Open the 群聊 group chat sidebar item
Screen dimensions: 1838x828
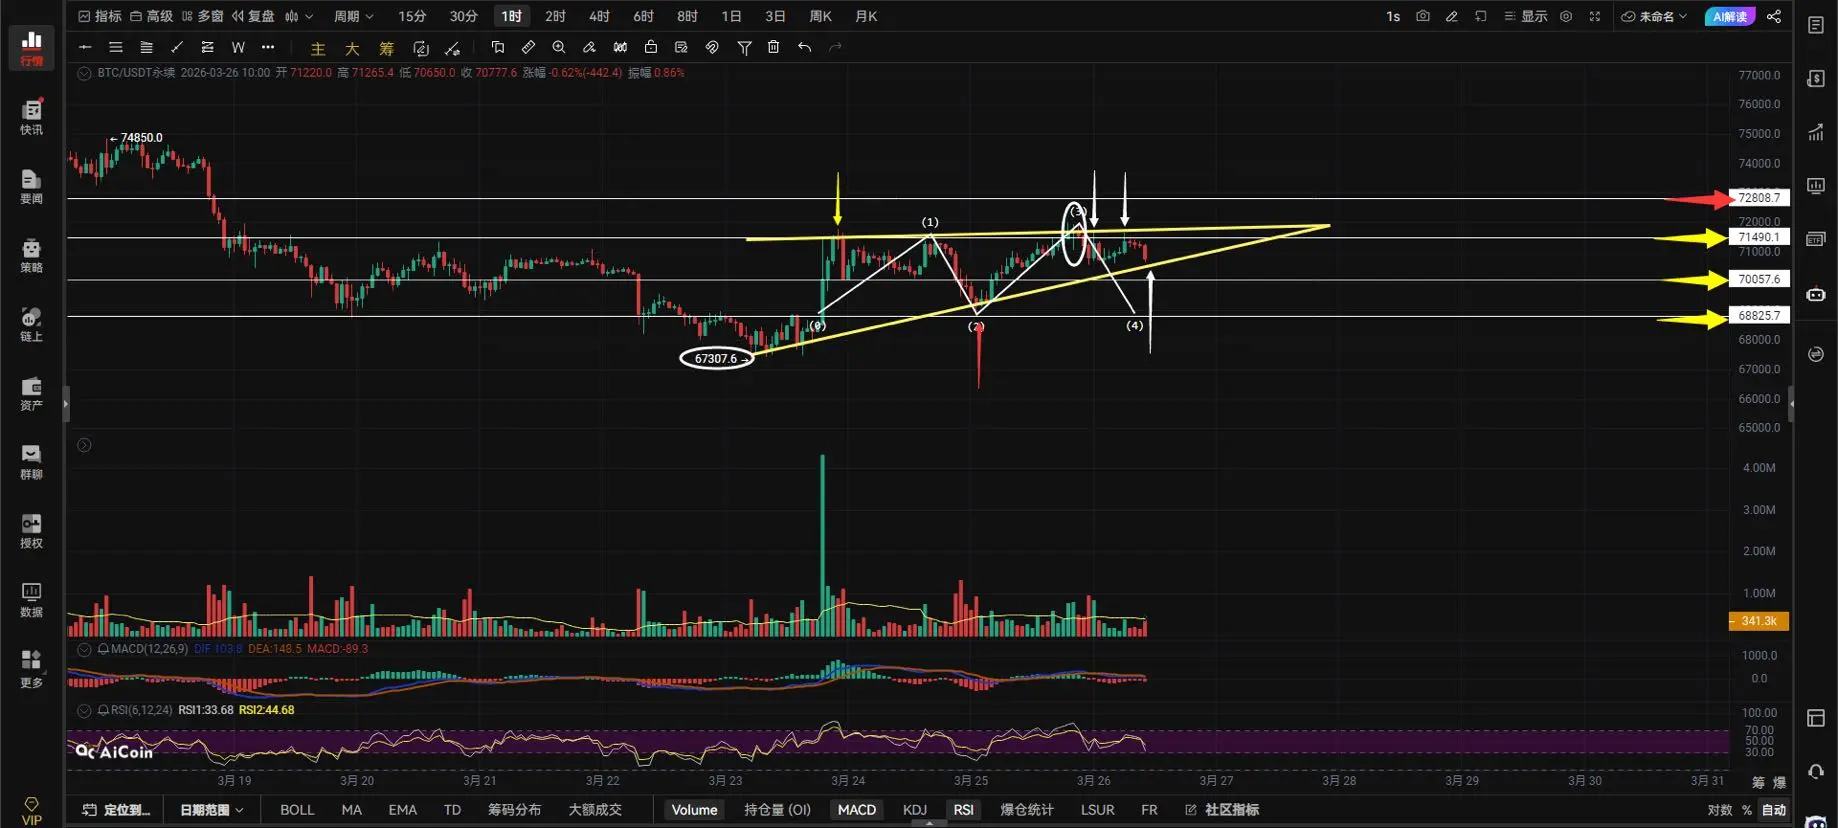pyautogui.click(x=31, y=463)
